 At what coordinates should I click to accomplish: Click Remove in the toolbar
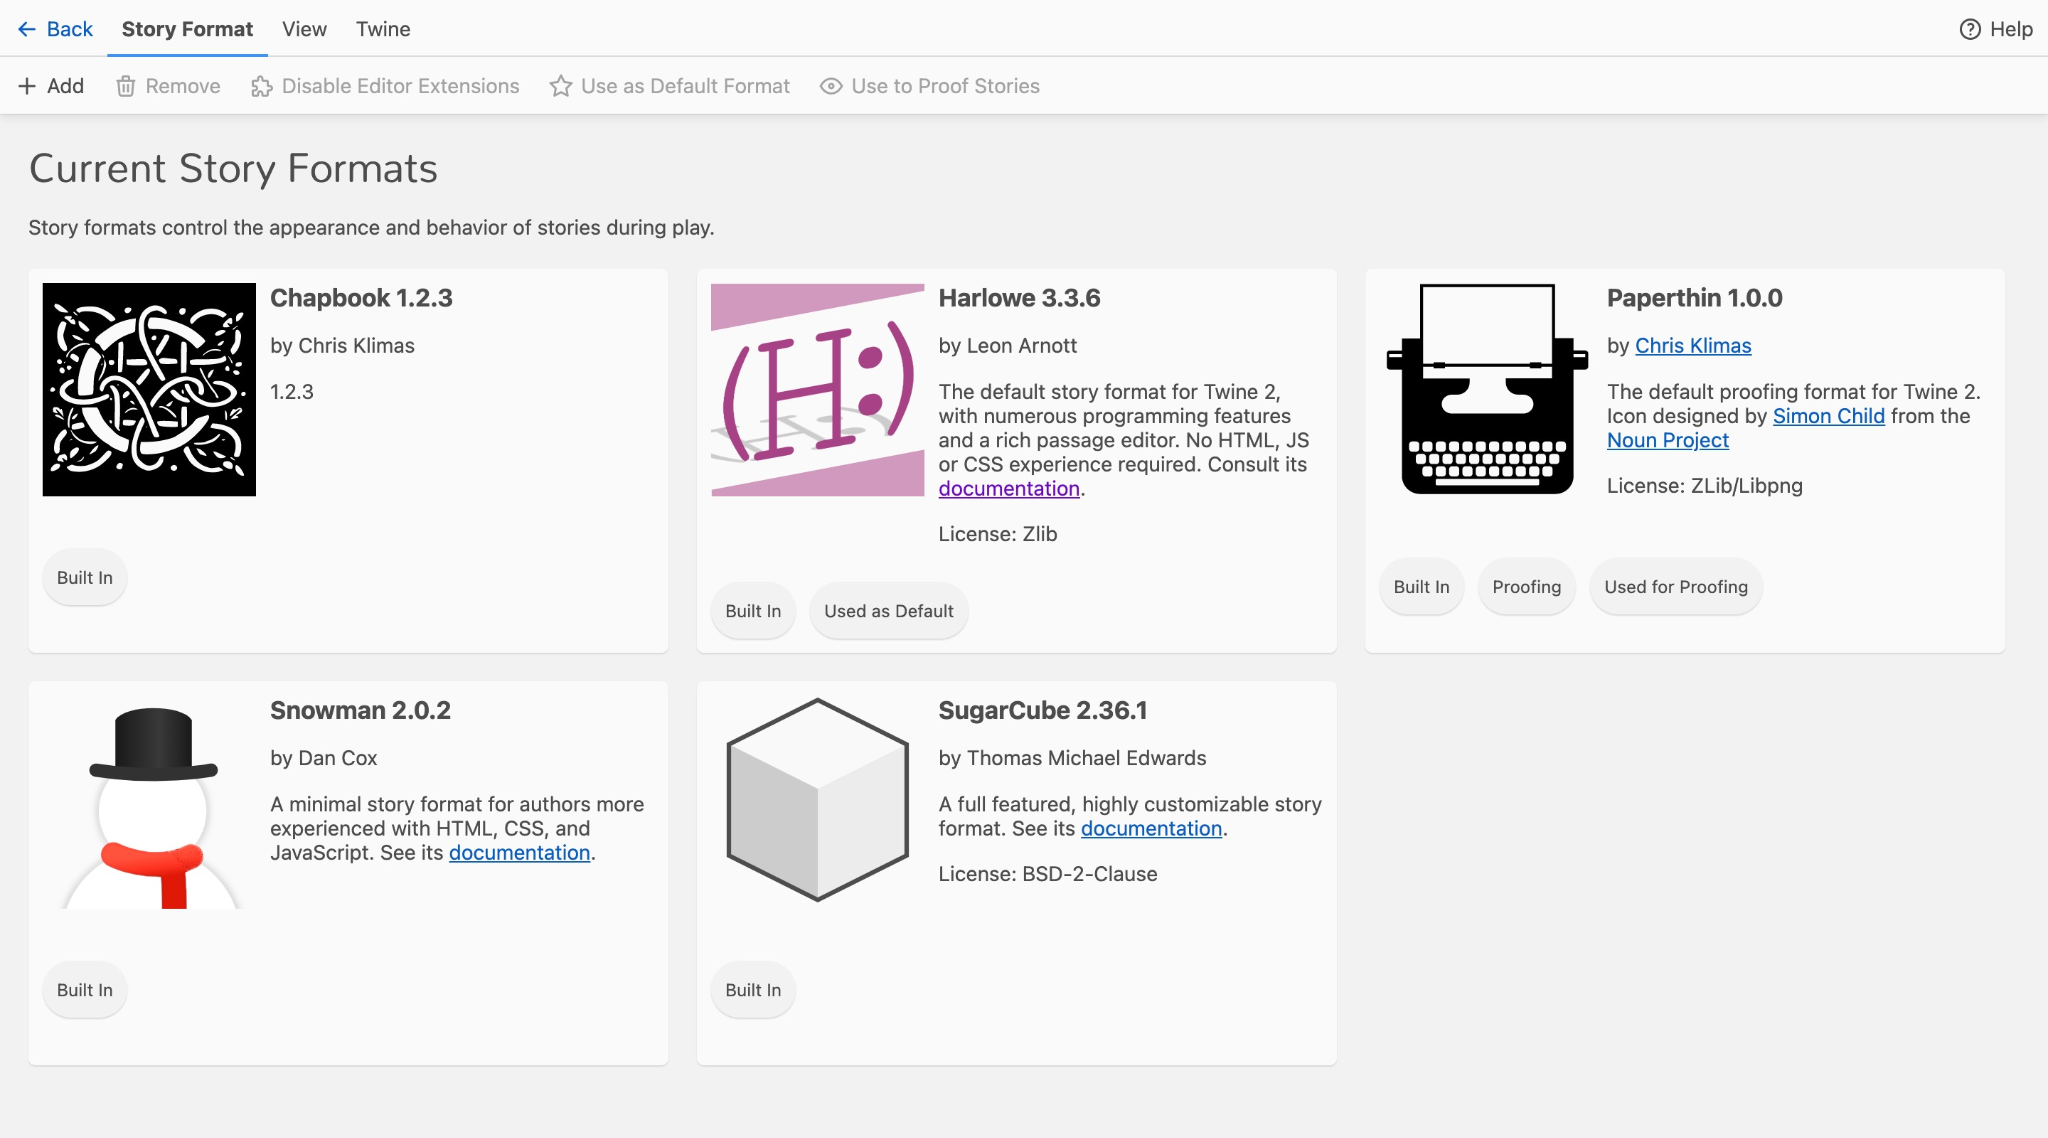168,86
